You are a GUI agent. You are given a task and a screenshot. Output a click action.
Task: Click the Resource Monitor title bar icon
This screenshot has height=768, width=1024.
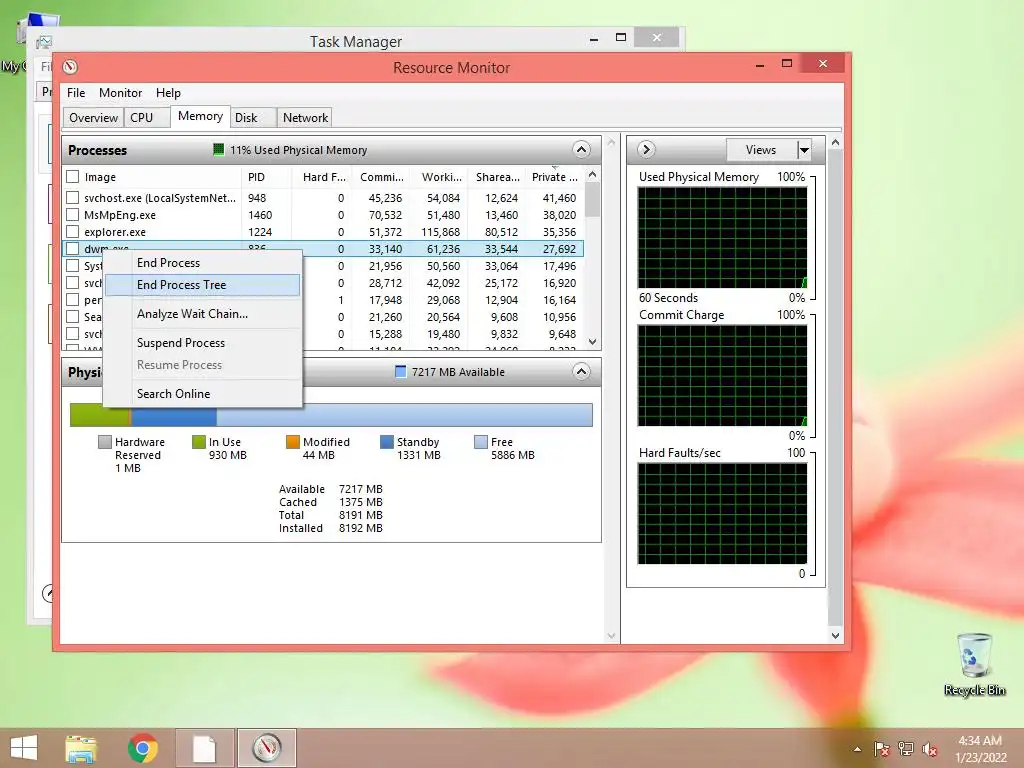coord(70,67)
